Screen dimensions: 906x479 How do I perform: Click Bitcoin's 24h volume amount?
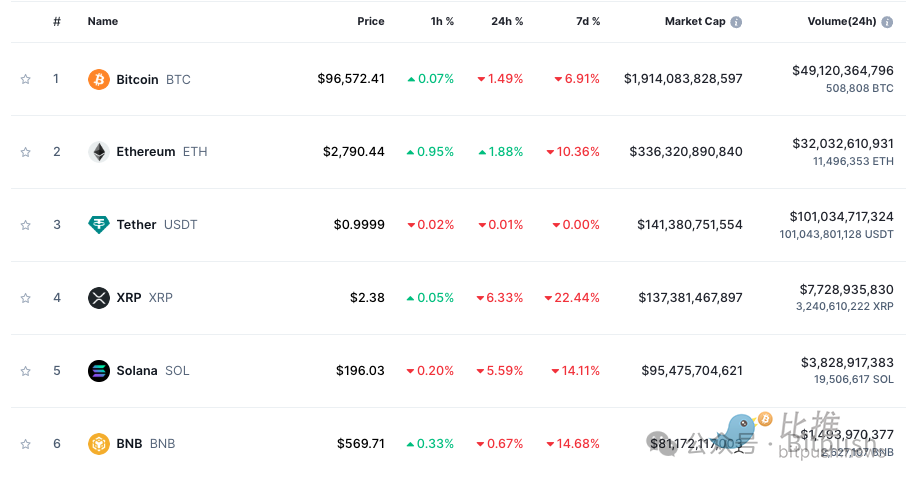click(842, 71)
